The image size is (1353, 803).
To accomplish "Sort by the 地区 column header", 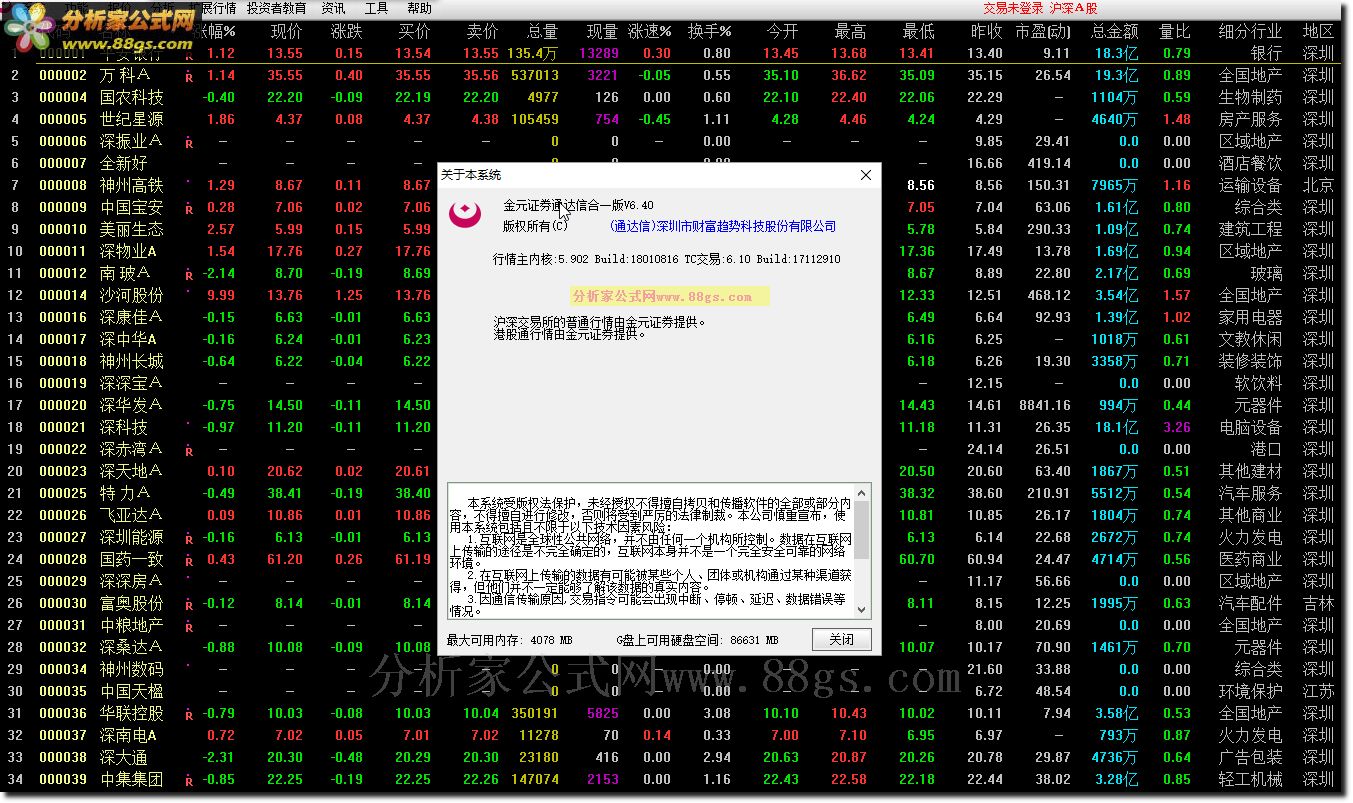I will 1318,32.
